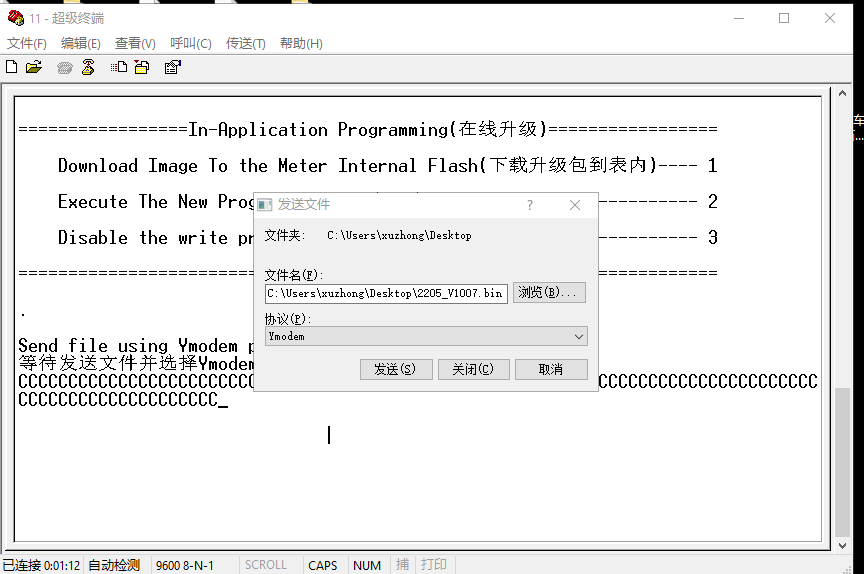This screenshot has width=864, height=574.
Task: Click the Send file toolbar icon
Action: pos(118,67)
